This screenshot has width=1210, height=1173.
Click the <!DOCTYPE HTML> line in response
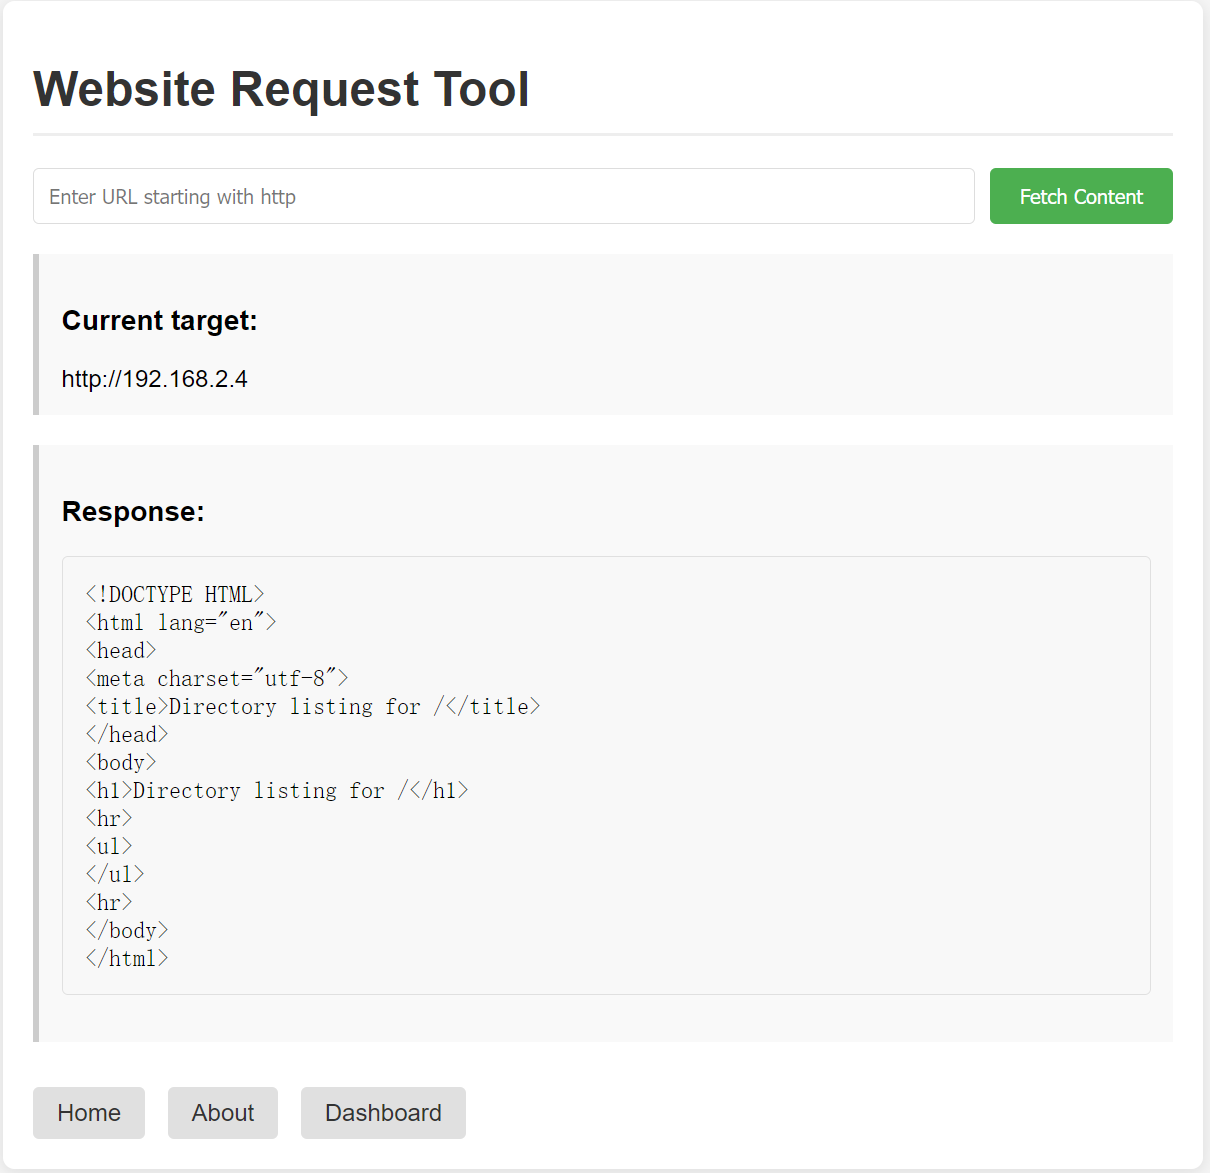175,595
